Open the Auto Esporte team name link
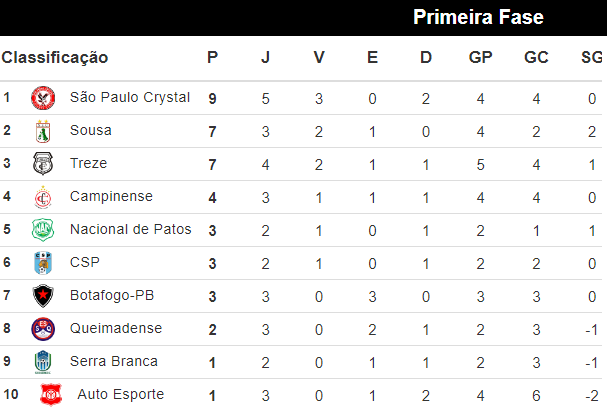Image resolution: width=607 pixels, height=413 pixels. pyautogui.click(x=120, y=395)
